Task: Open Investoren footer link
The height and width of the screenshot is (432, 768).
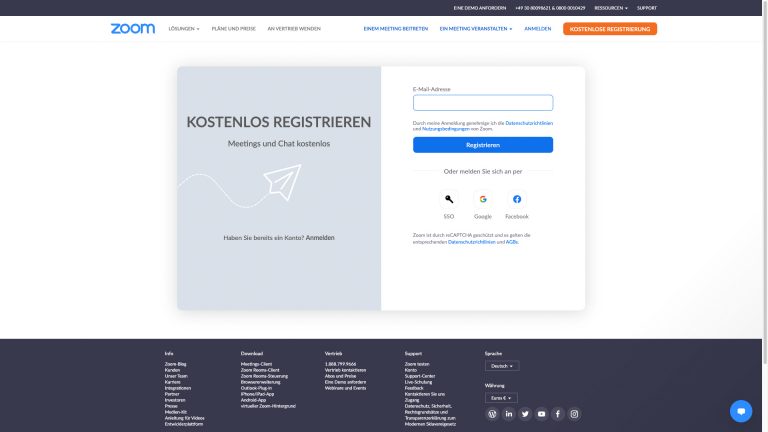Action: coord(175,400)
